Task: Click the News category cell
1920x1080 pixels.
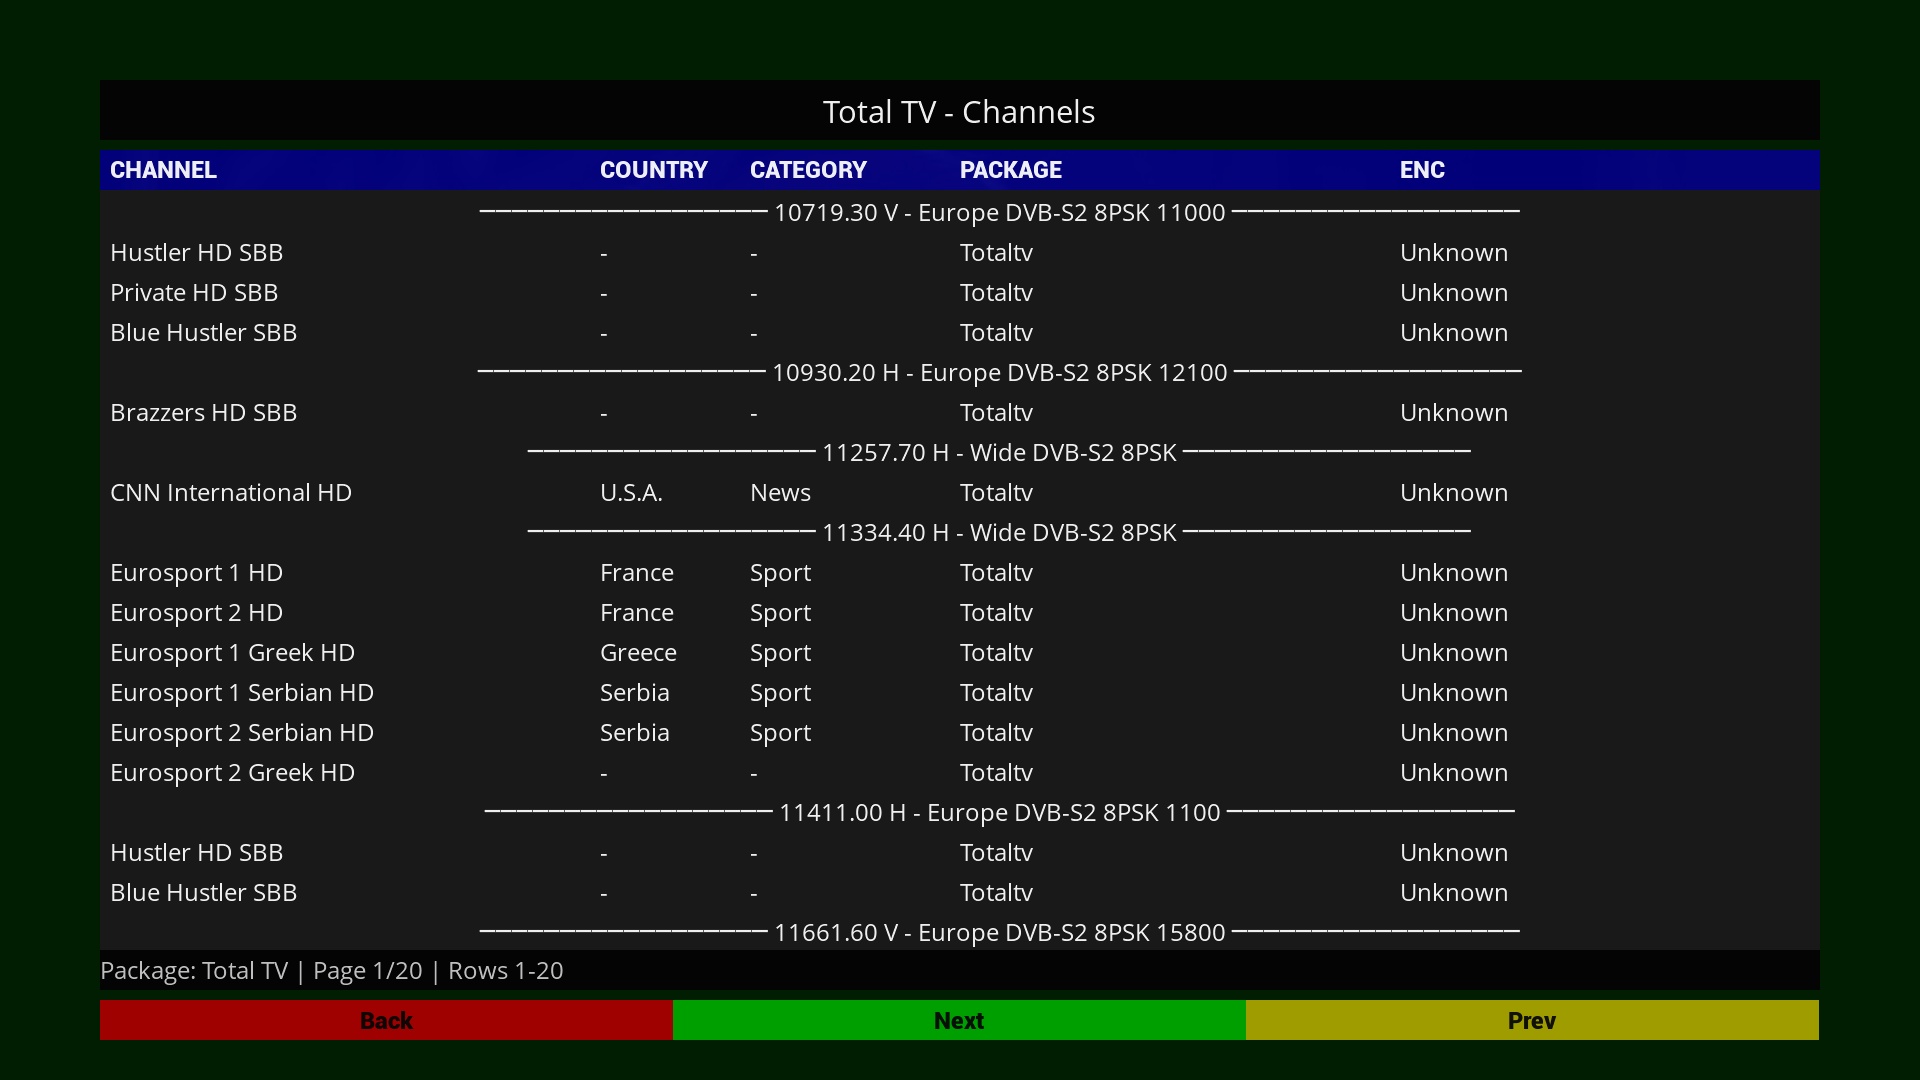Action: pyautogui.click(x=780, y=492)
